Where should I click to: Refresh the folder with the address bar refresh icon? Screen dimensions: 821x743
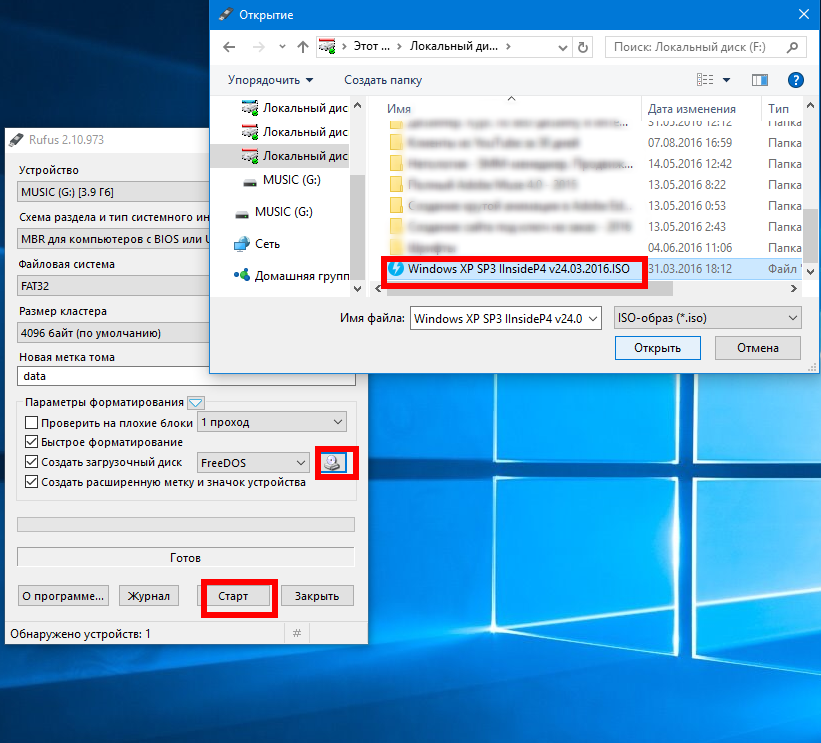coord(584,47)
